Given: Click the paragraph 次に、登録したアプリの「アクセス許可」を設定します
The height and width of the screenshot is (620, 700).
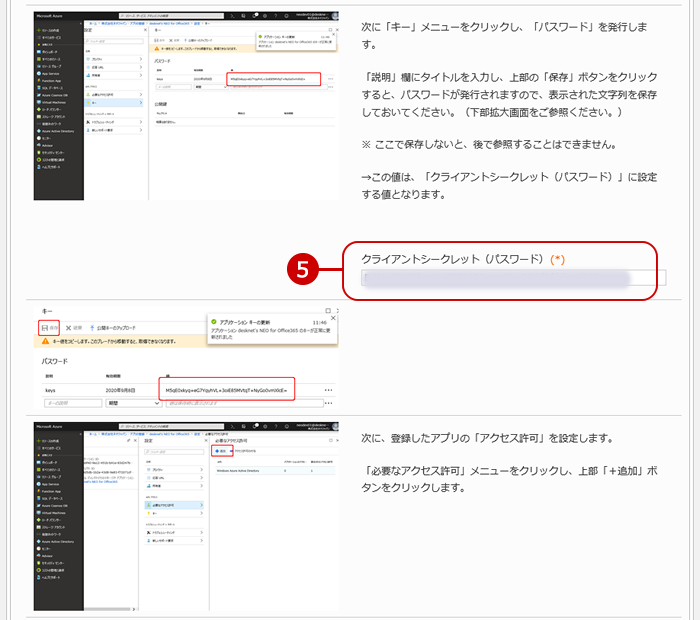Looking at the screenshot, I should point(487,438).
